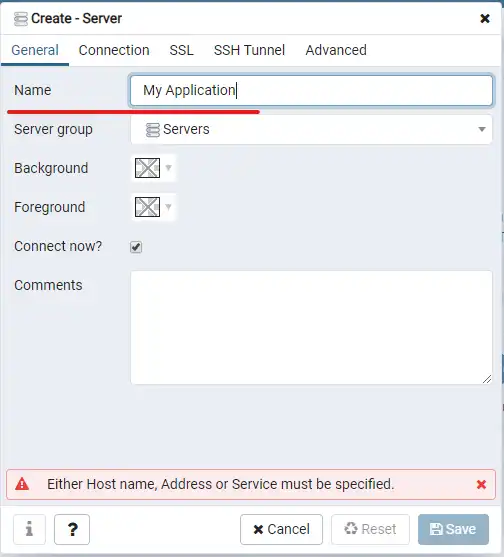Open help with question mark button
Screen dimensions: 504x557
(x=72, y=529)
